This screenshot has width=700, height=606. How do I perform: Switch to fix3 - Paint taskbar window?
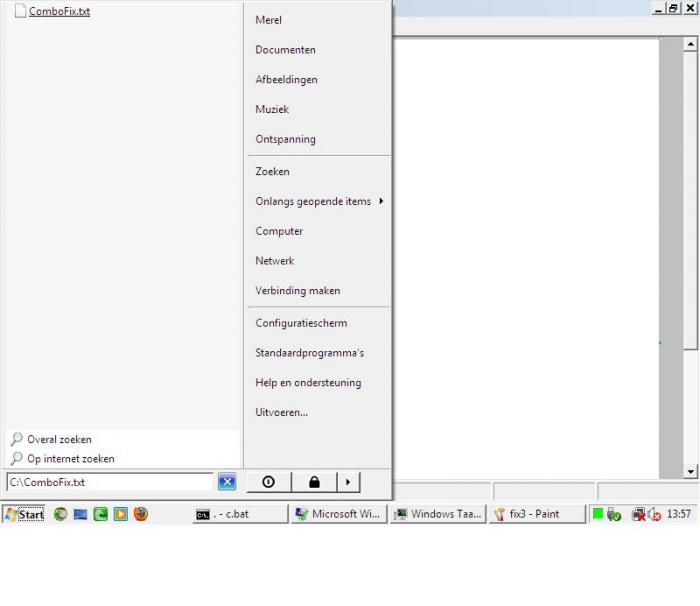coord(537,514)
